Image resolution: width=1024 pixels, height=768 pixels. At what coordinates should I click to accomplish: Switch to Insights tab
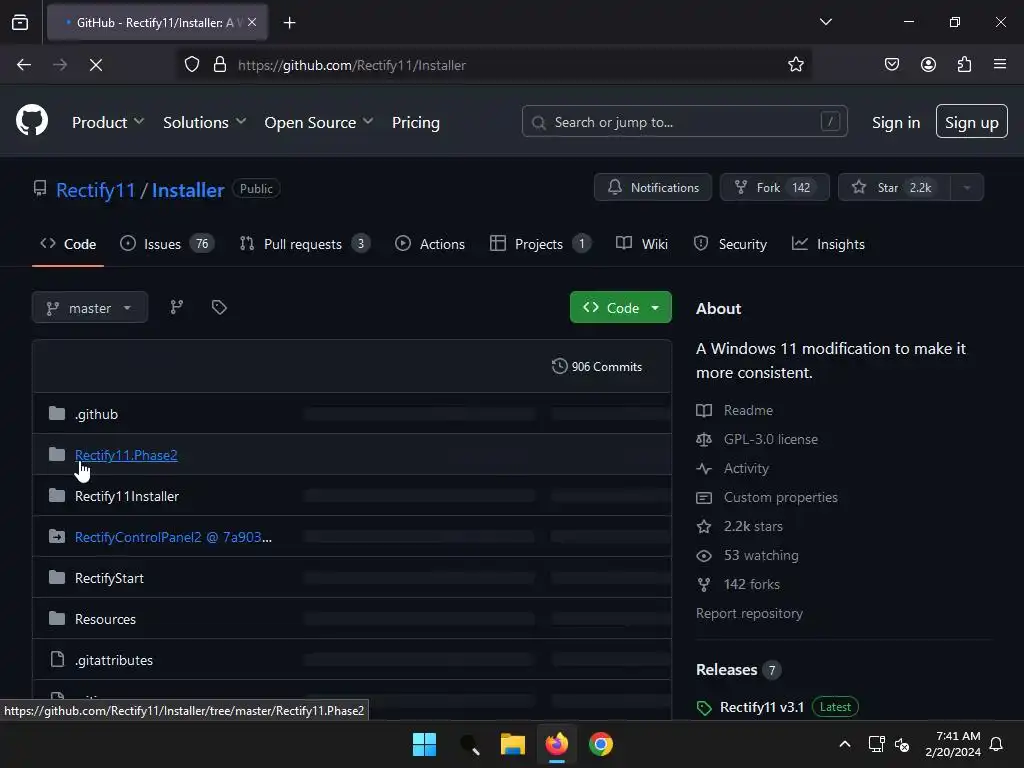tap(828, 244)
